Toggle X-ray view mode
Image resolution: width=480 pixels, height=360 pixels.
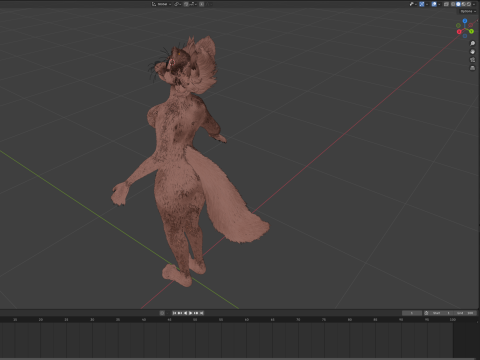click(446, 4)
